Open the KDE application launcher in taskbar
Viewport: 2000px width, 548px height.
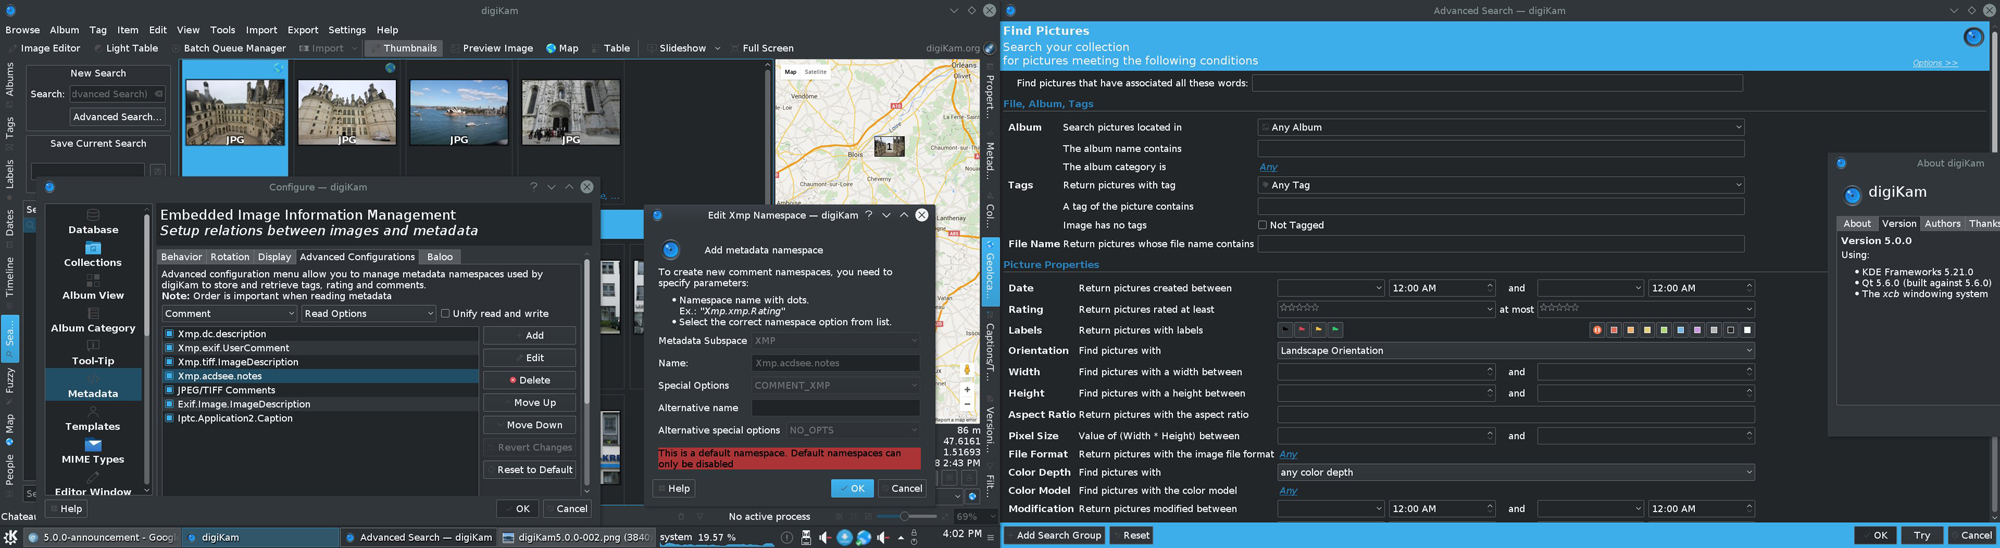[x=11, y=537]
